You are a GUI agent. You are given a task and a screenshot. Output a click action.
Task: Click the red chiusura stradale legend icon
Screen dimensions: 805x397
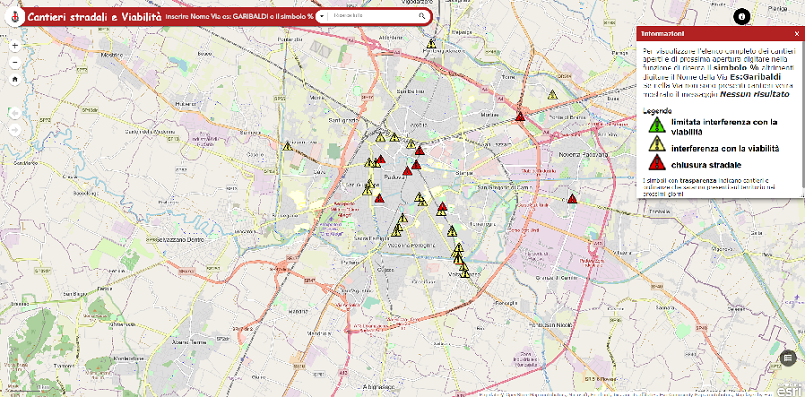657,163
